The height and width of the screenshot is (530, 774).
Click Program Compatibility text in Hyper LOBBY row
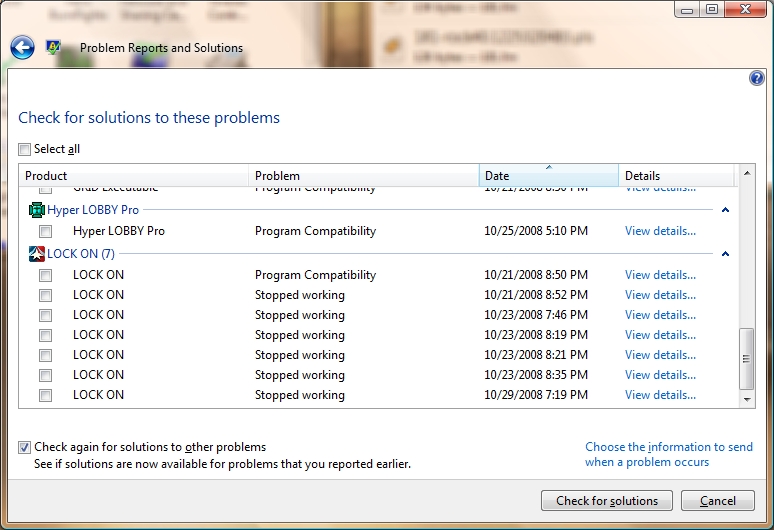click(x=315, y=231)
